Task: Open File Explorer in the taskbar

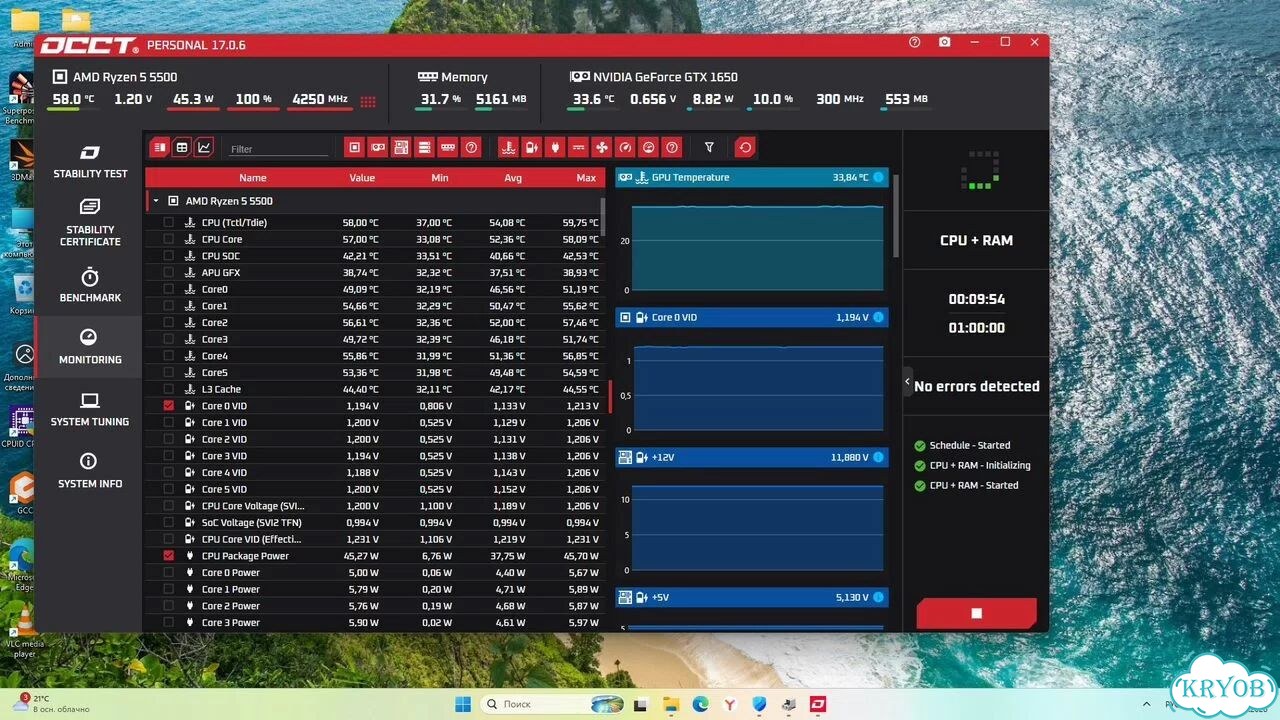Action: 672,705
